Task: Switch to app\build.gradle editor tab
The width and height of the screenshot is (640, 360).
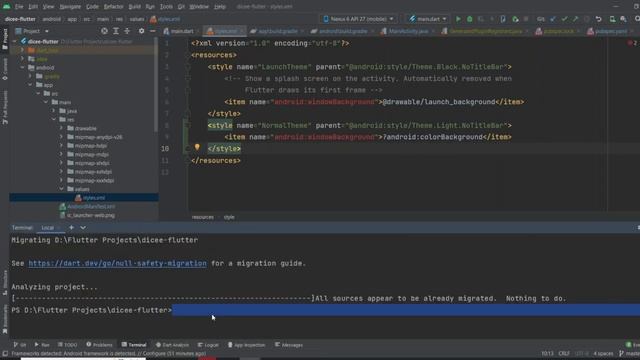Action: click(277, 31)
